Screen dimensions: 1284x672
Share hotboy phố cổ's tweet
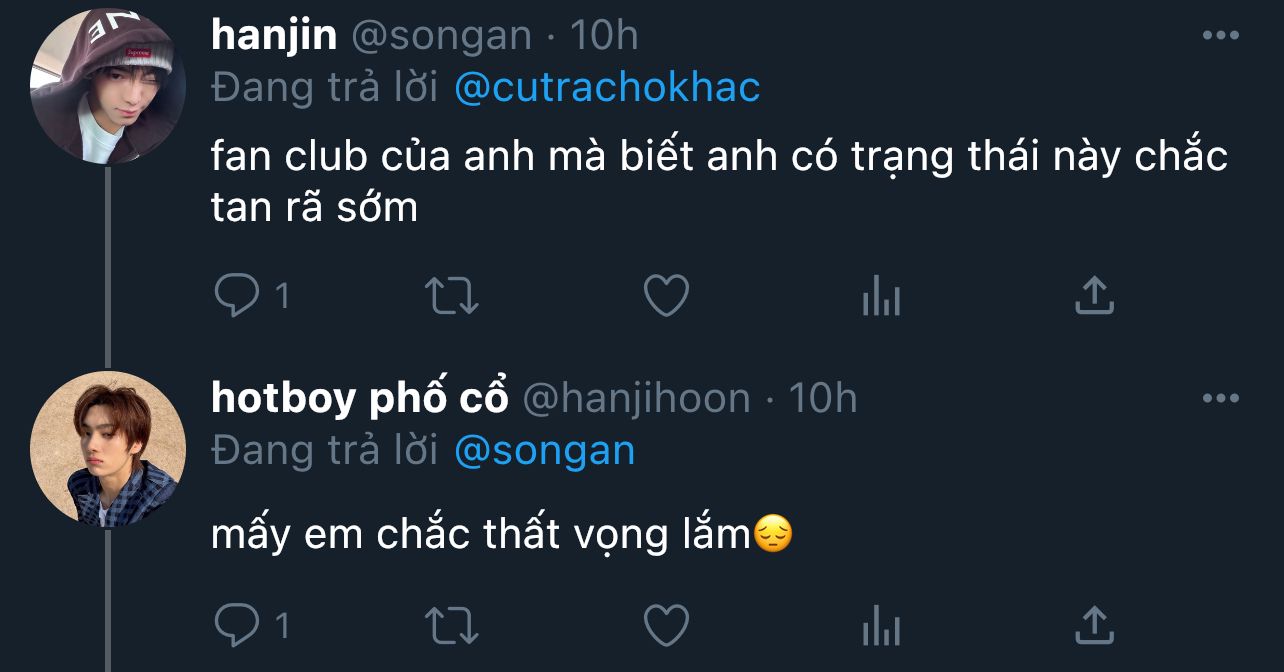pyautogui.click(x=1094, y=625)
